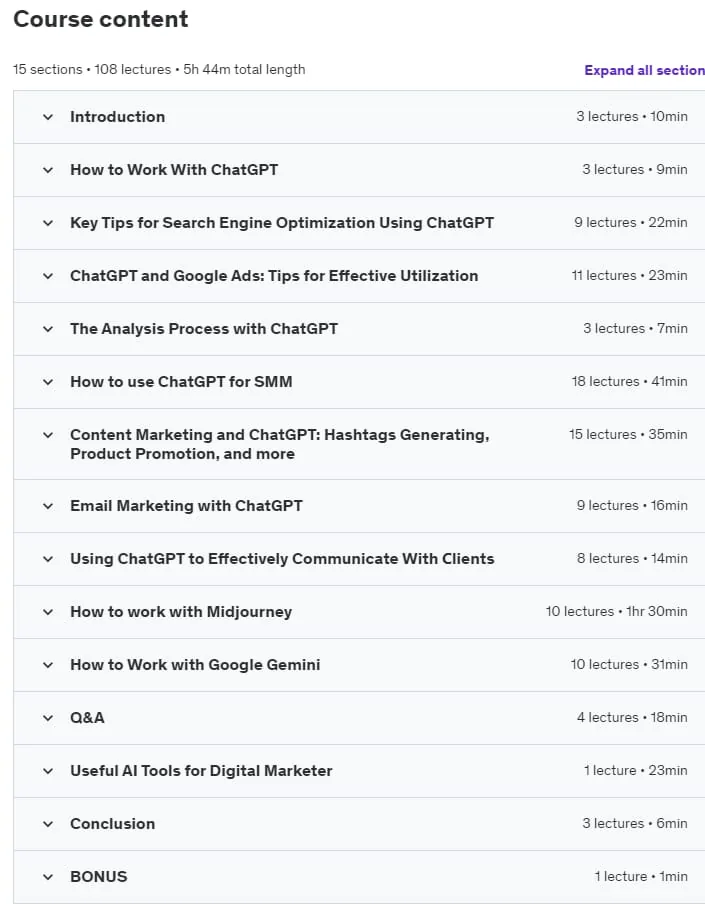Open Content Marketing and ChatGPT section chevron

48,435
